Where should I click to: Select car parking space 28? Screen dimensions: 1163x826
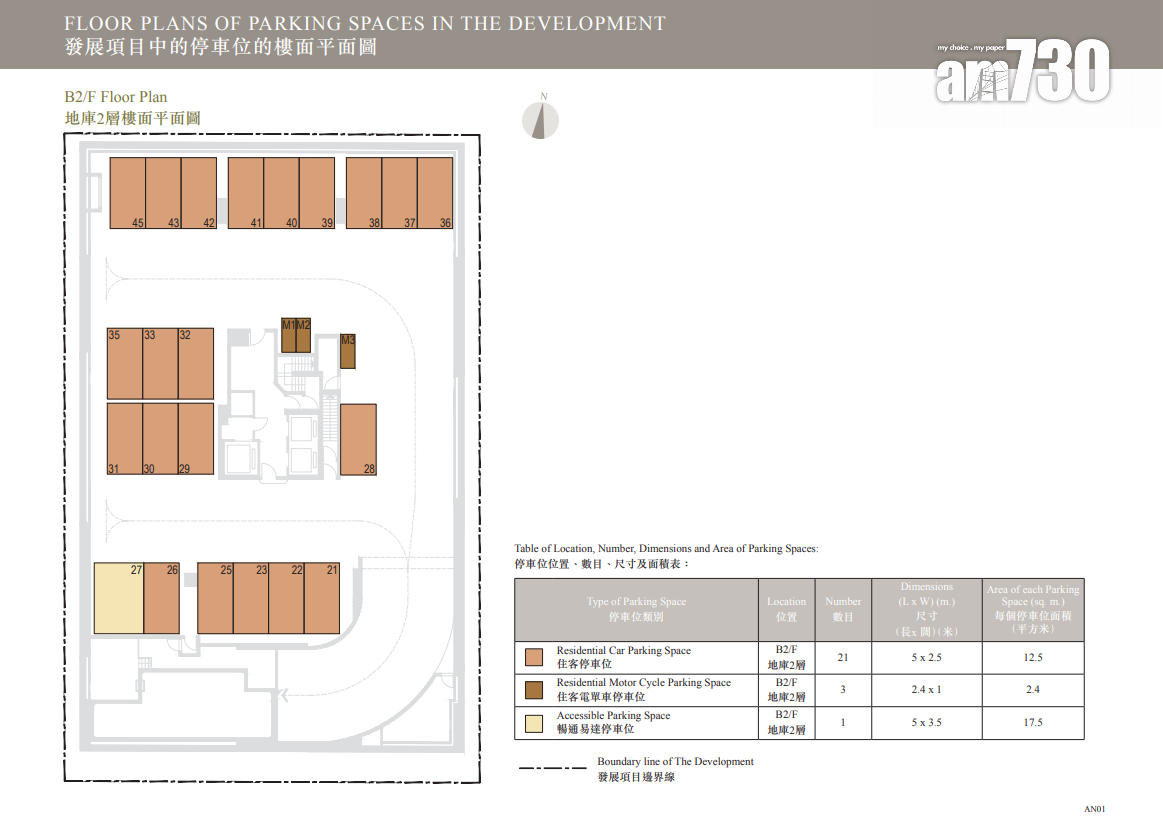click(x=358, y=439)
